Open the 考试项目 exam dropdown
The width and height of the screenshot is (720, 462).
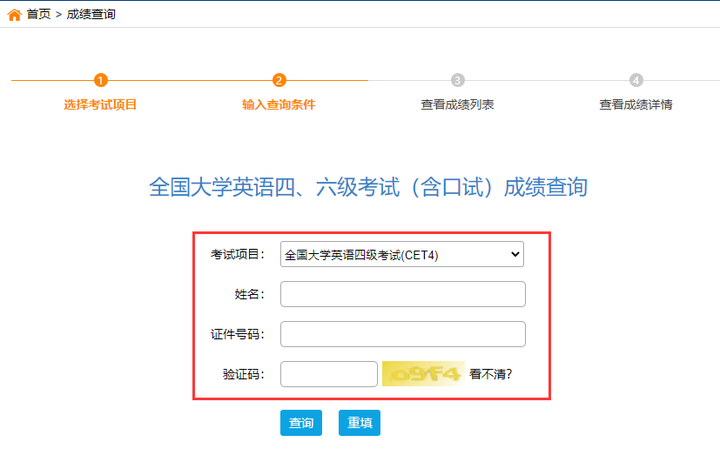click(x=402, y=254)
